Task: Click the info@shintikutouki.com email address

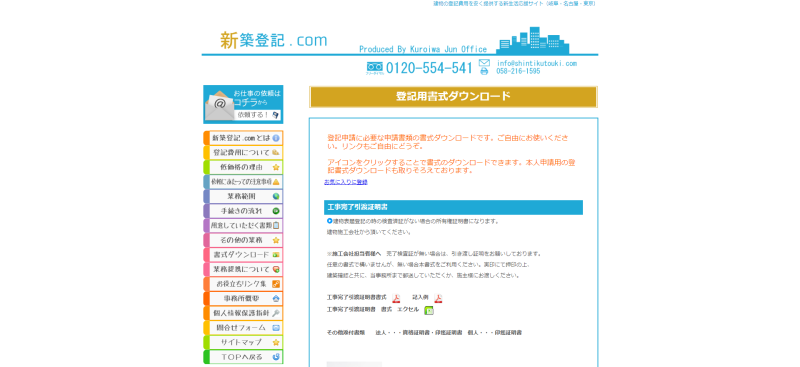Action: click(x=537, y=63)
